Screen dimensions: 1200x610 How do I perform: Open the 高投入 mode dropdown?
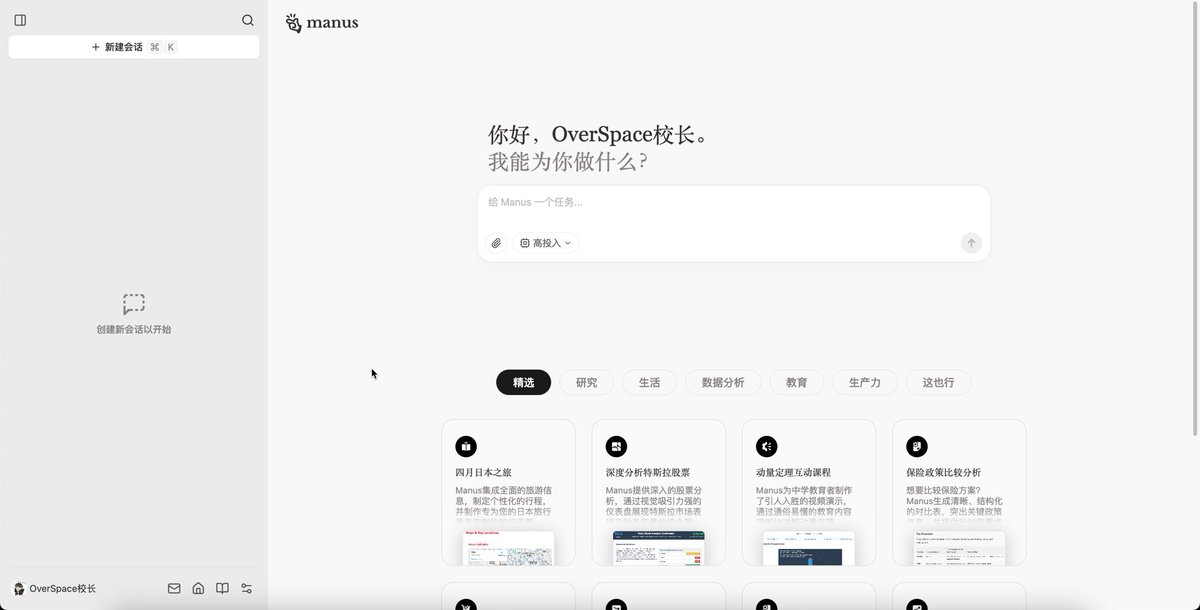tap(546, 243)
